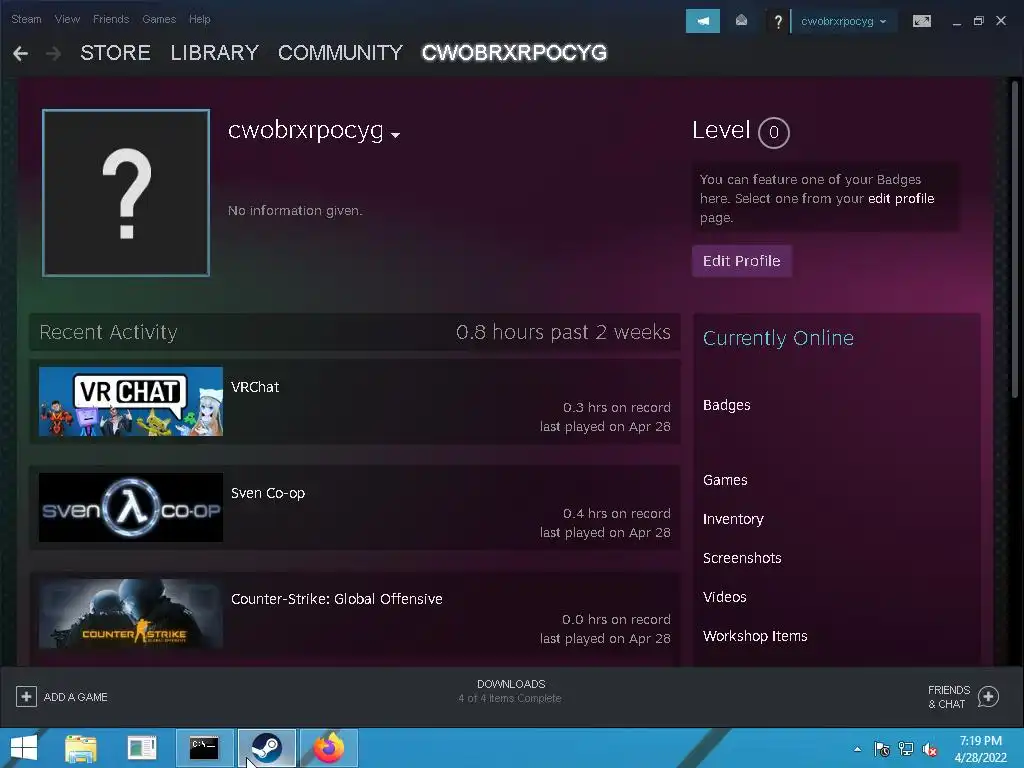
Task: Open the Videos link
Action: point(724,597)
